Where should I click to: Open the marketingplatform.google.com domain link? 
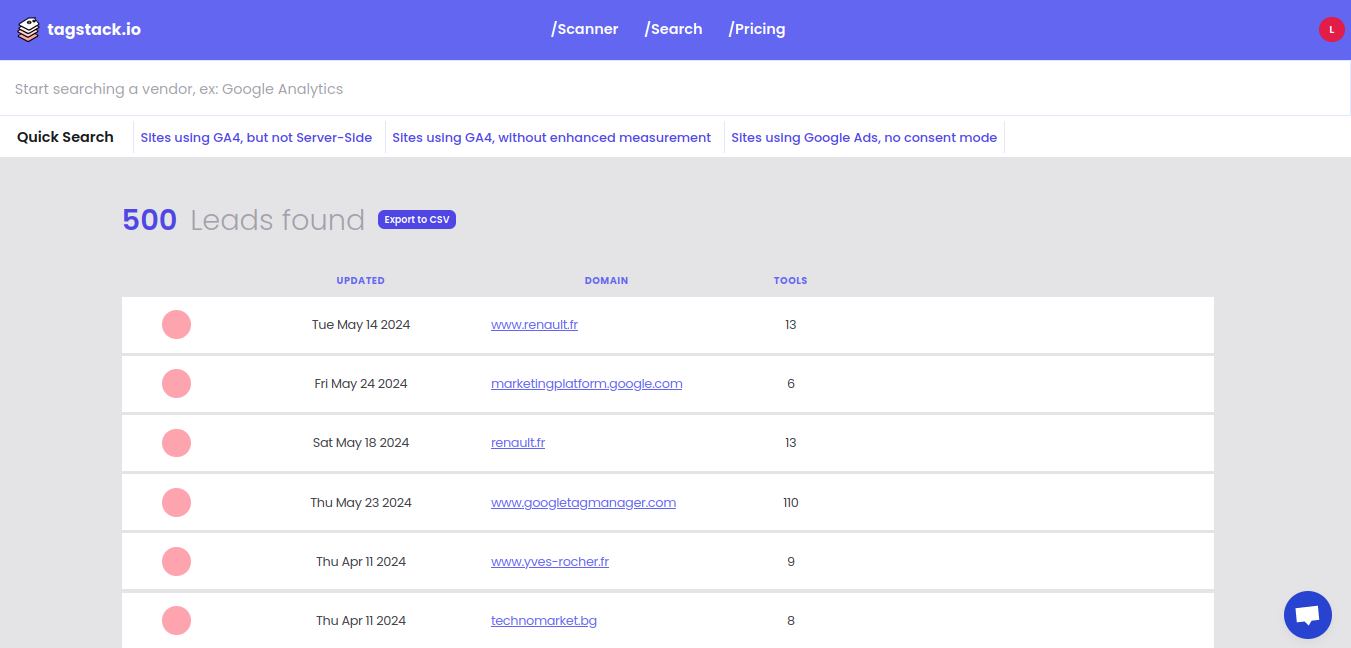tap(587, 384)
